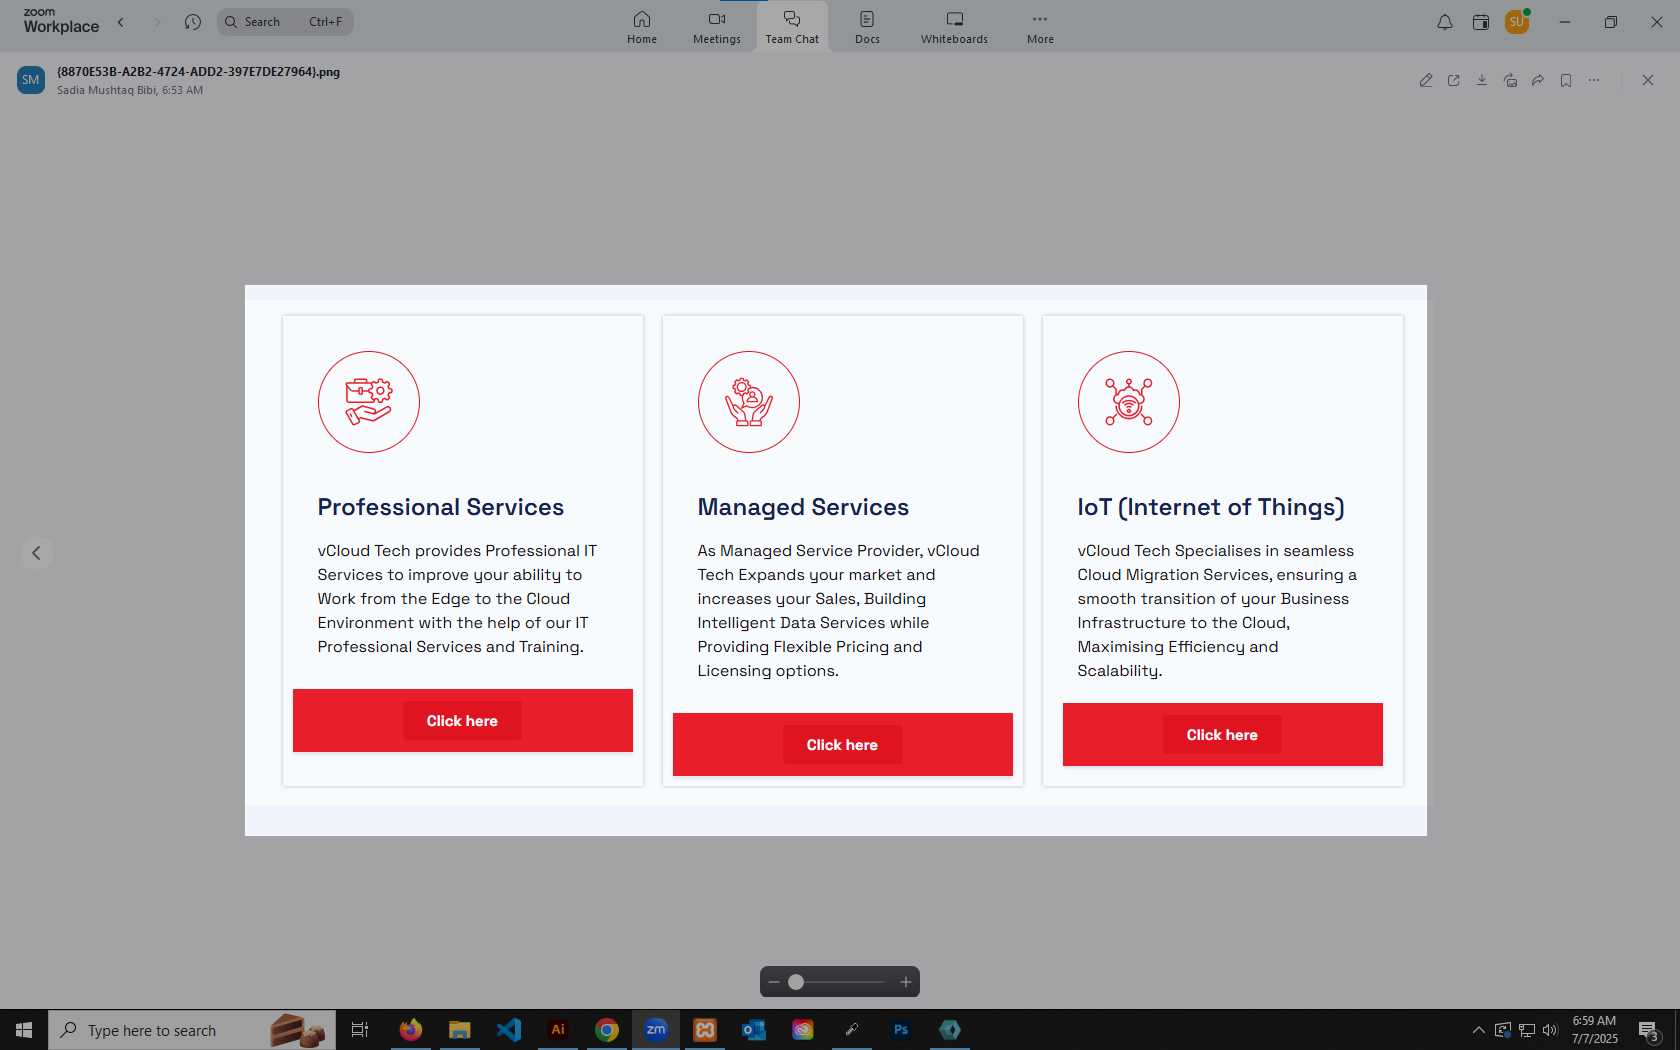Select the Team Chat tab
The height and width of the screenshot is (1050, 1680).
(x=792, y=27)
